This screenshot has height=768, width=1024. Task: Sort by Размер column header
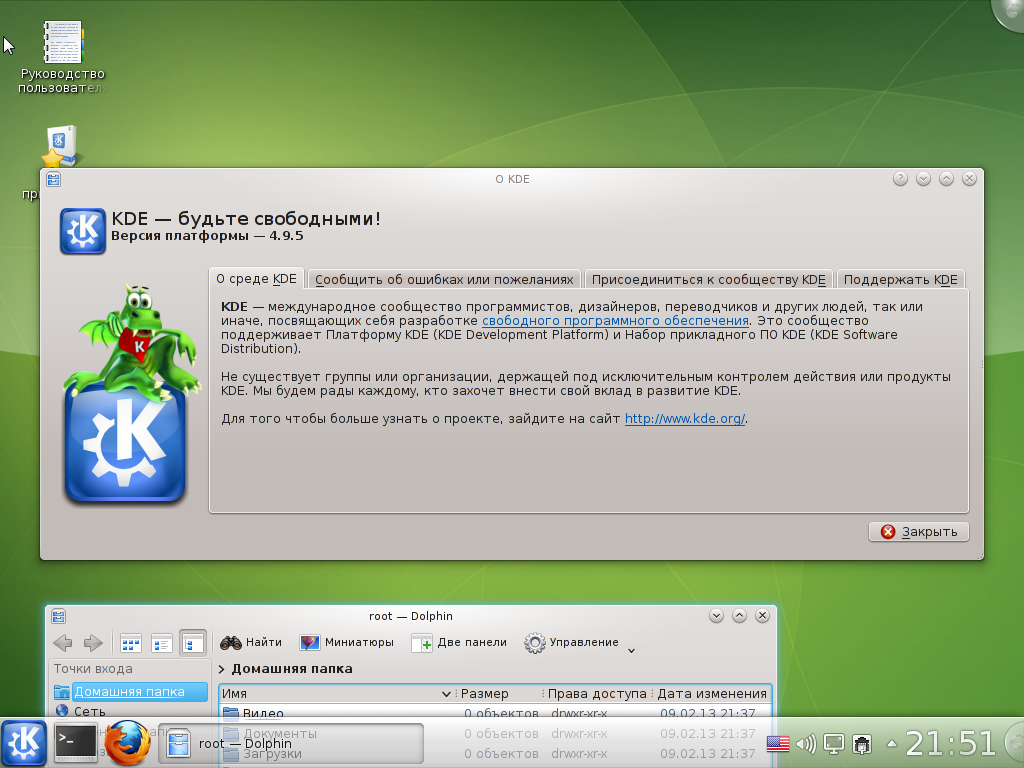(x=500, y=694)
